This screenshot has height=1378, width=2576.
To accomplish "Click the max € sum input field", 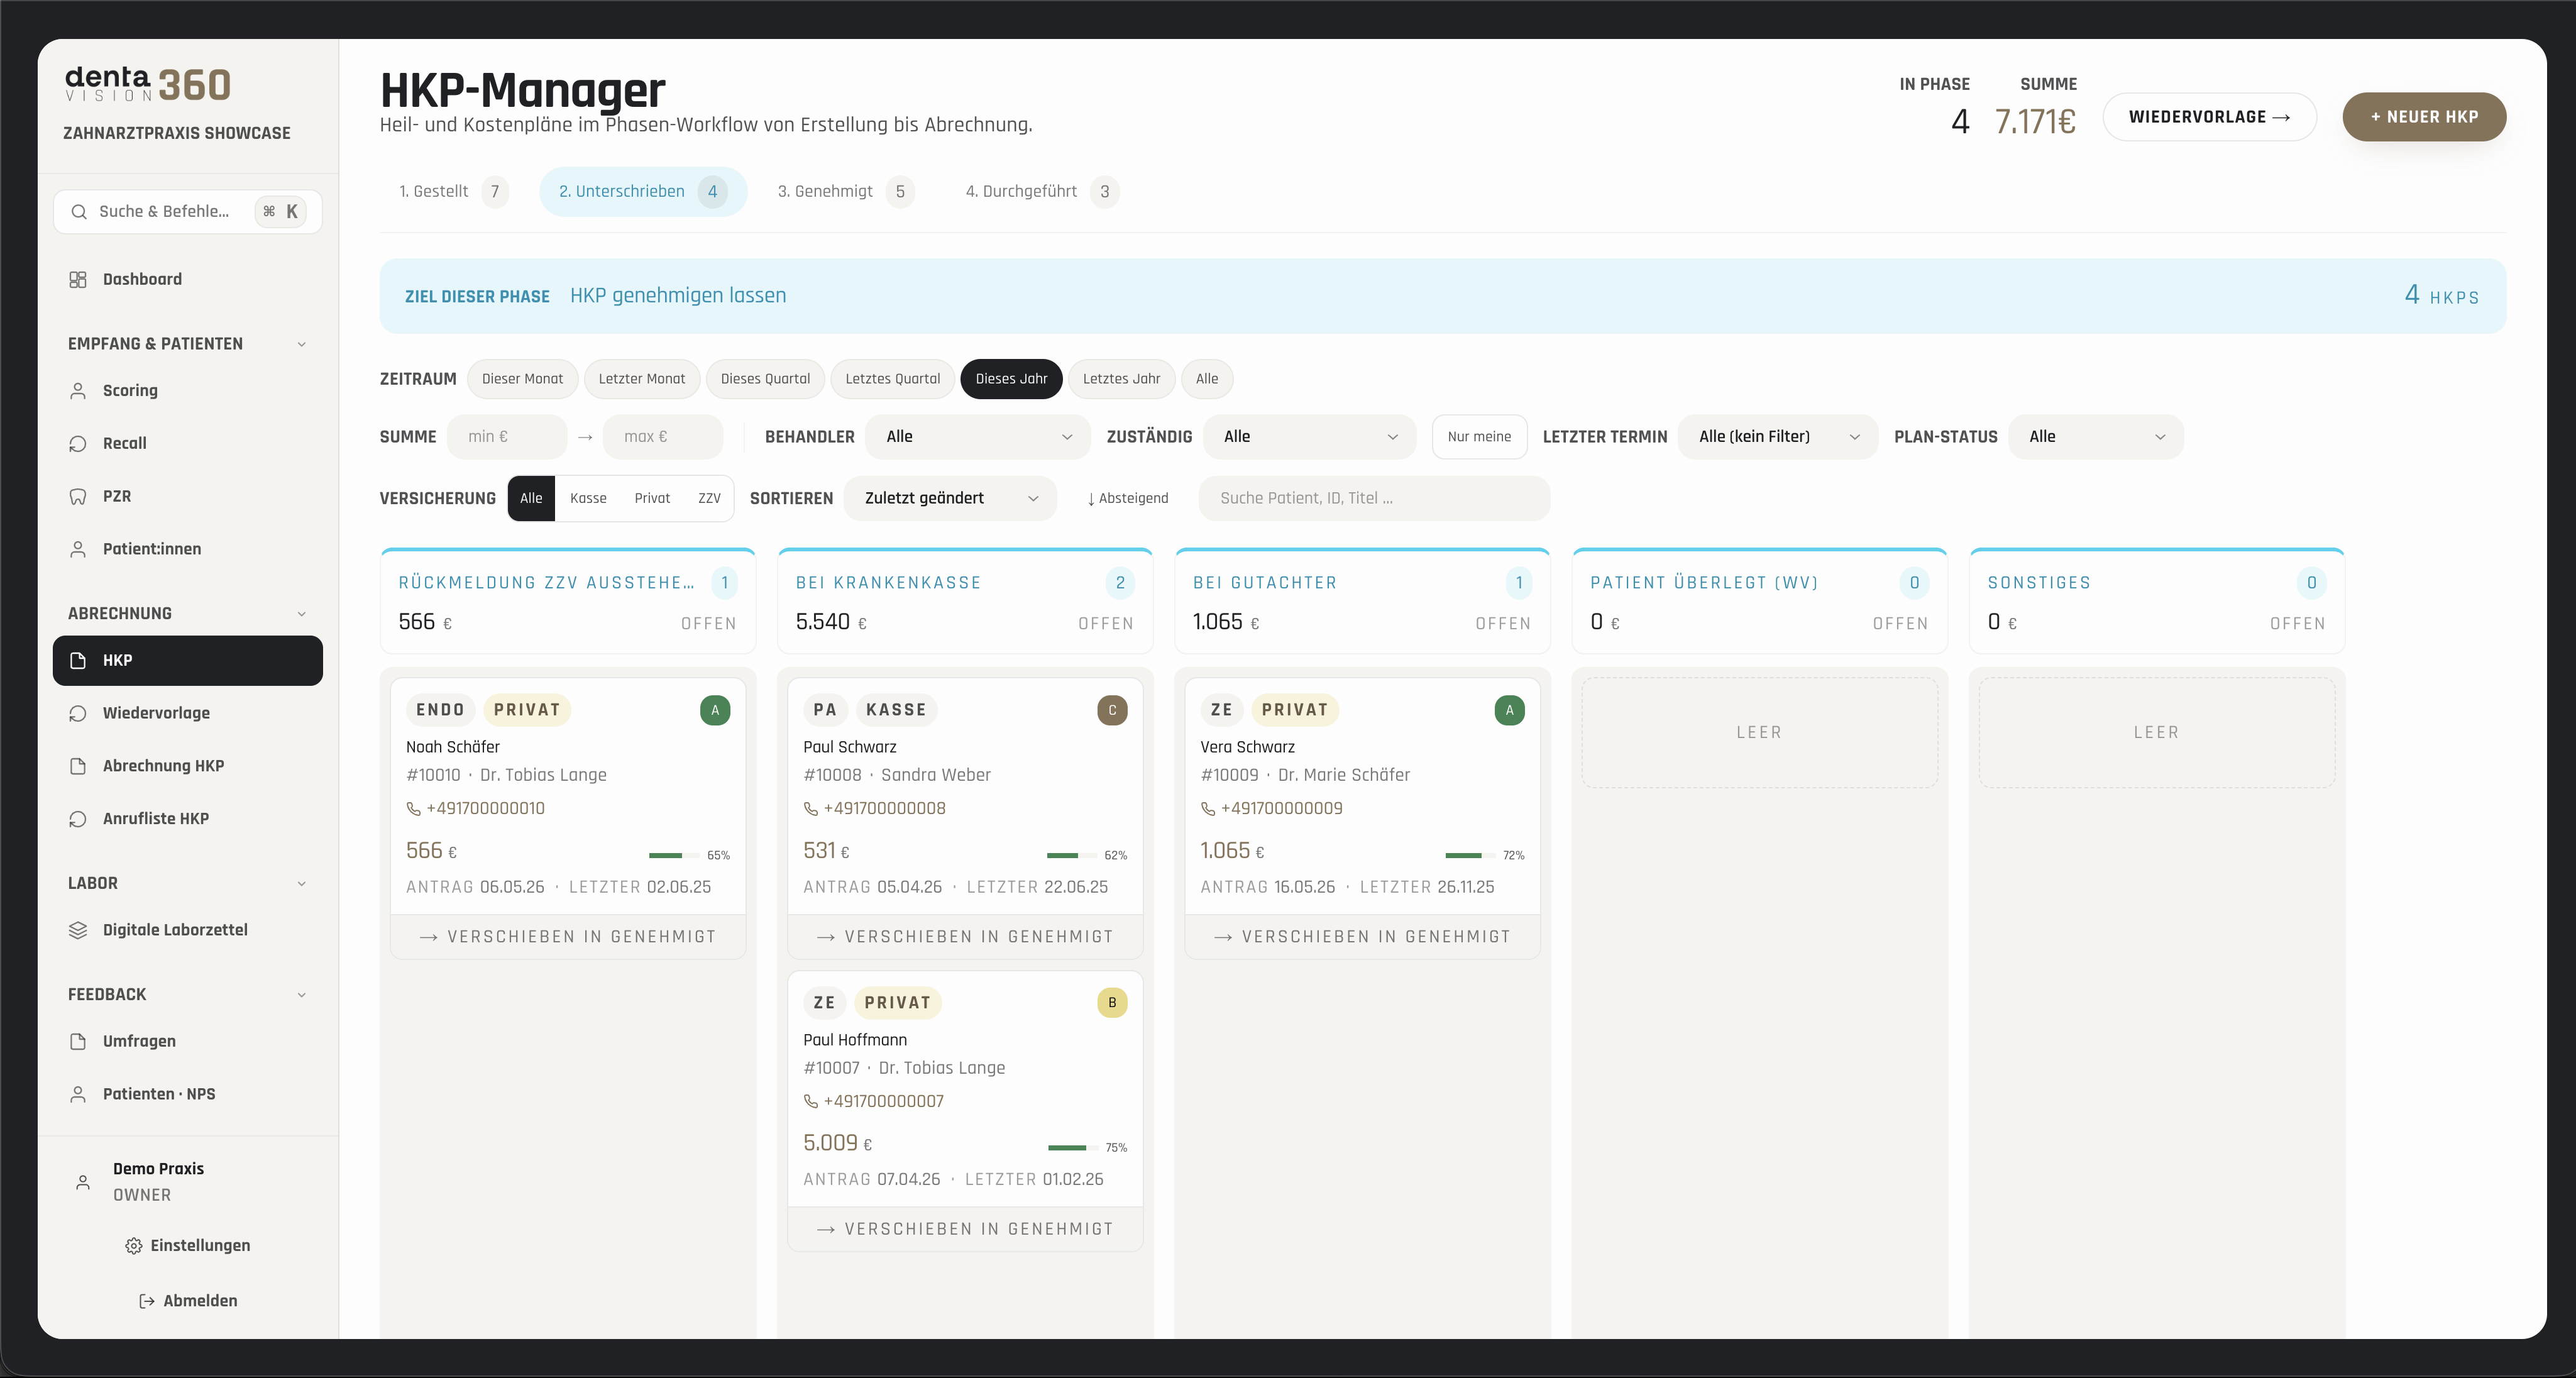I will pos(662,437).
